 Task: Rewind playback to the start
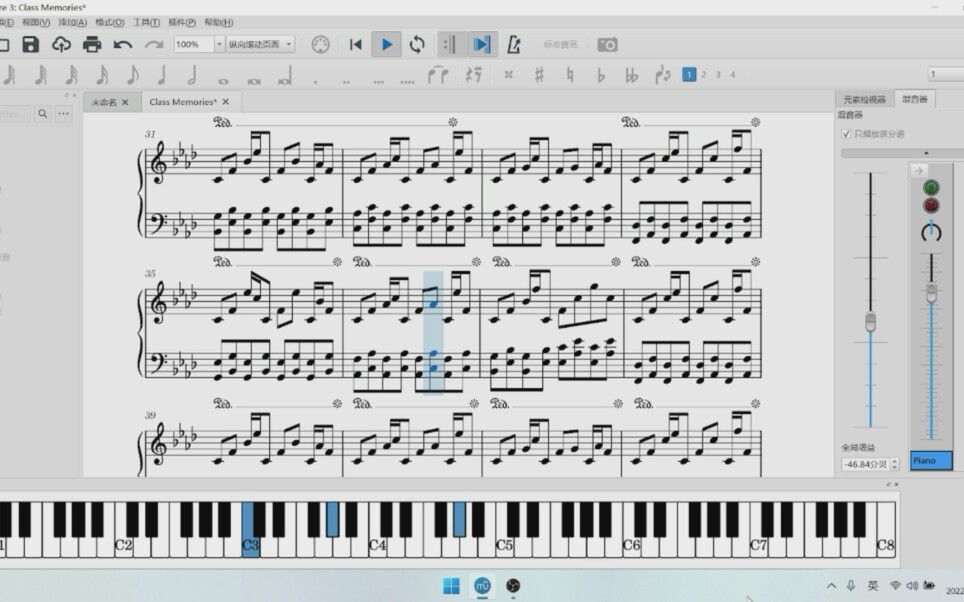(355, 44)
